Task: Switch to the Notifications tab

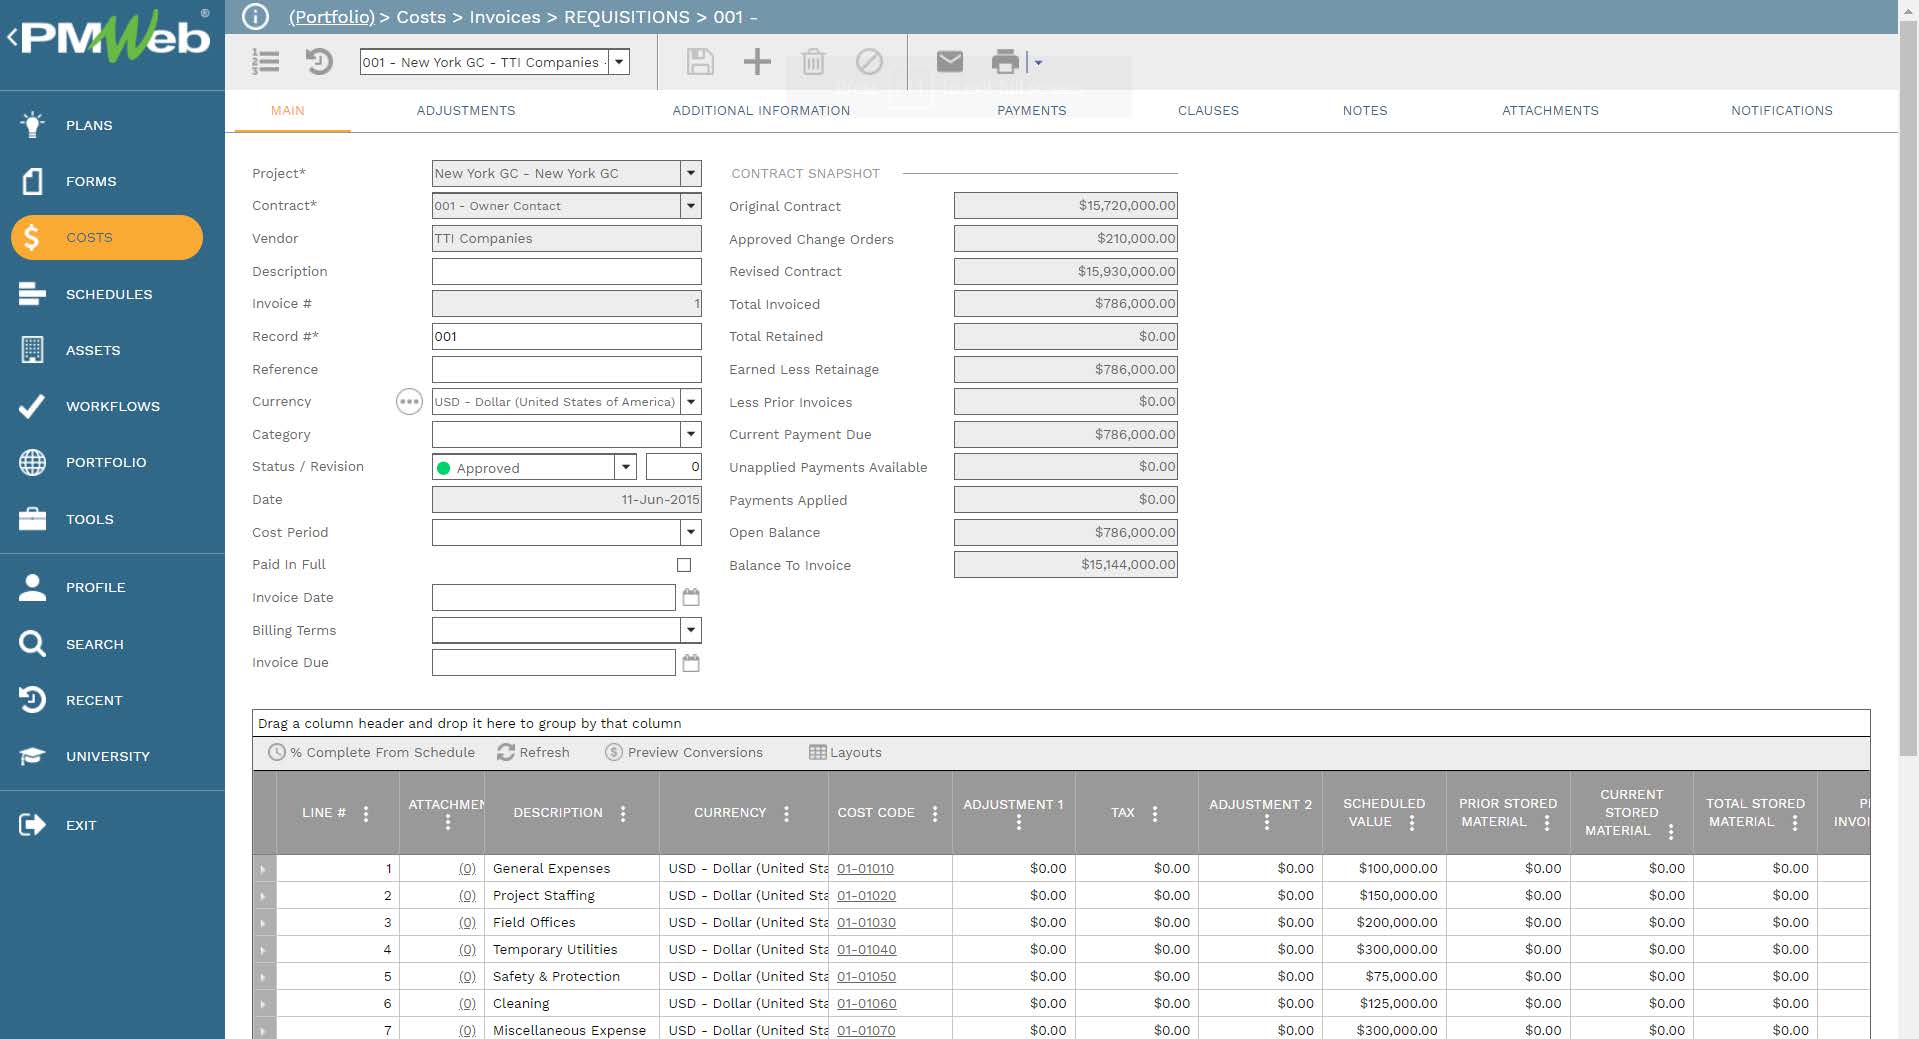Action: (1782, 111)
